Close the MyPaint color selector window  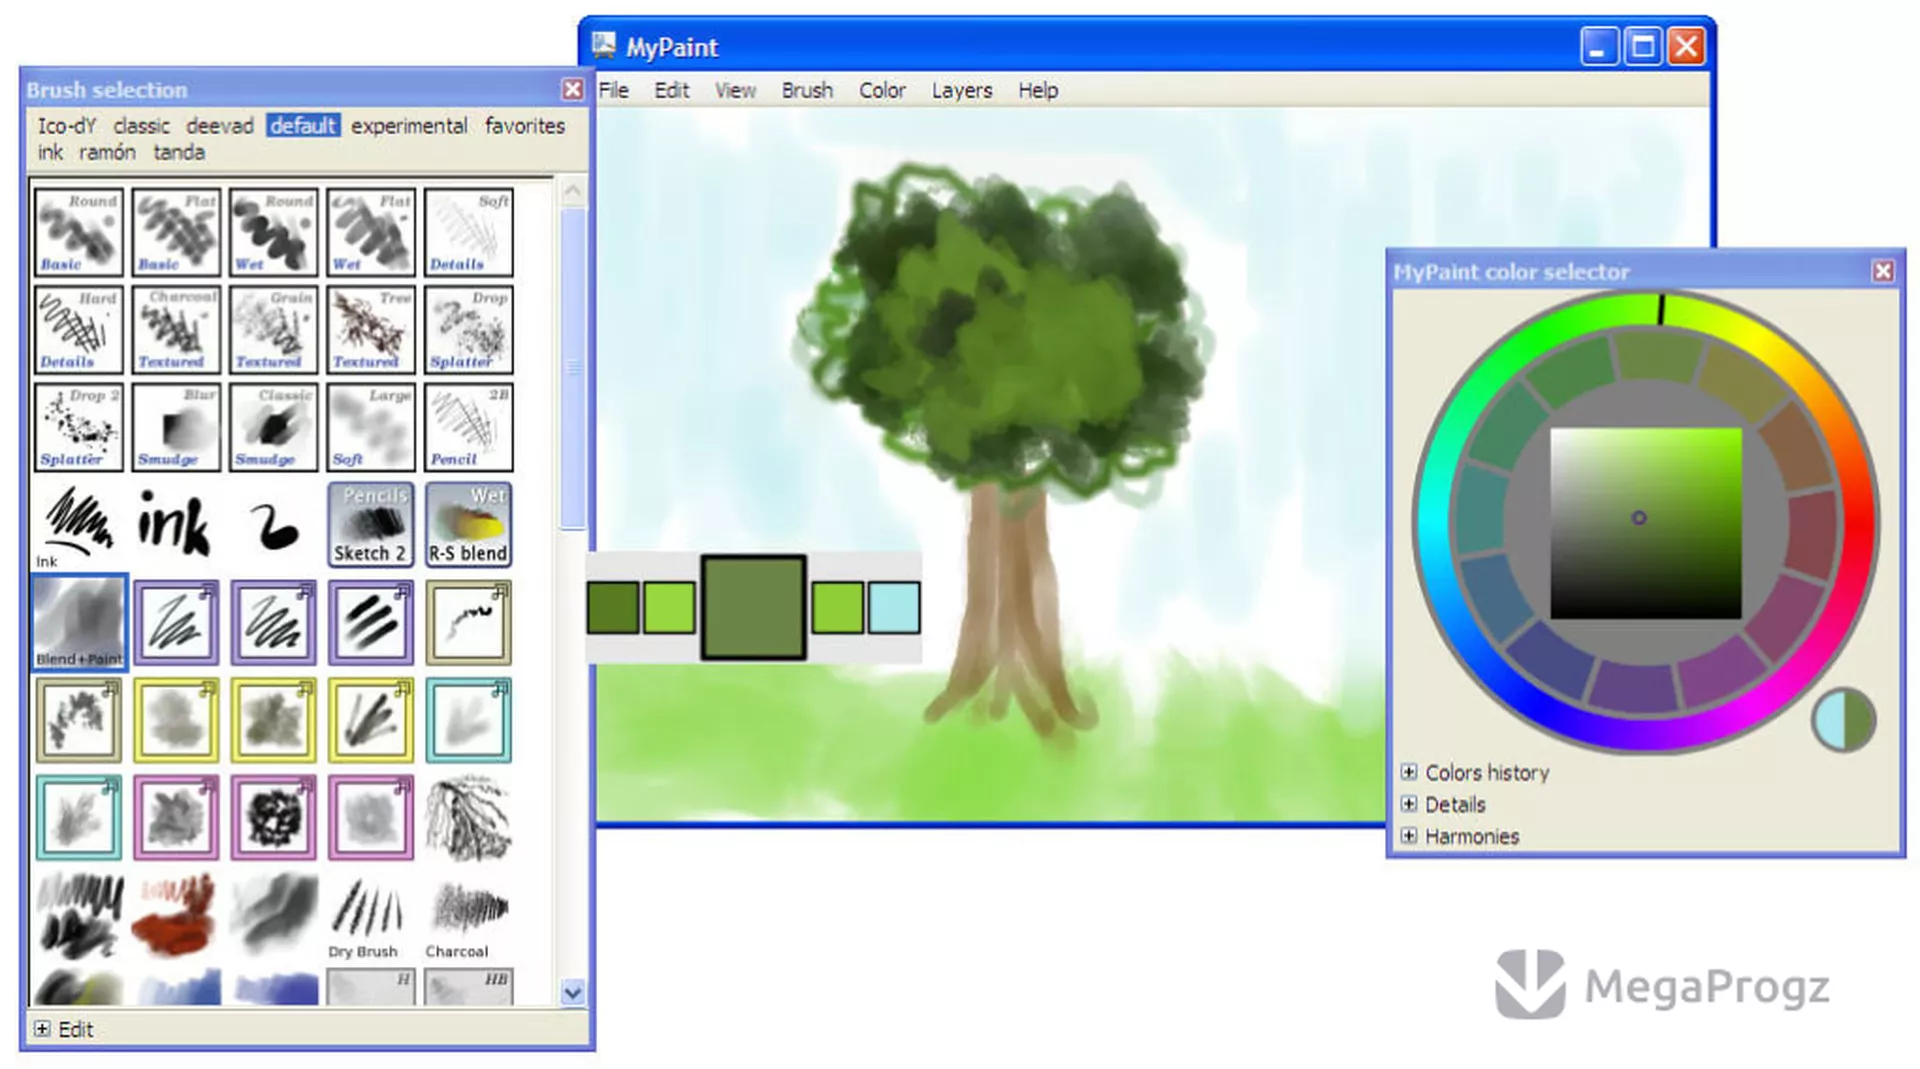[1883, 271]
